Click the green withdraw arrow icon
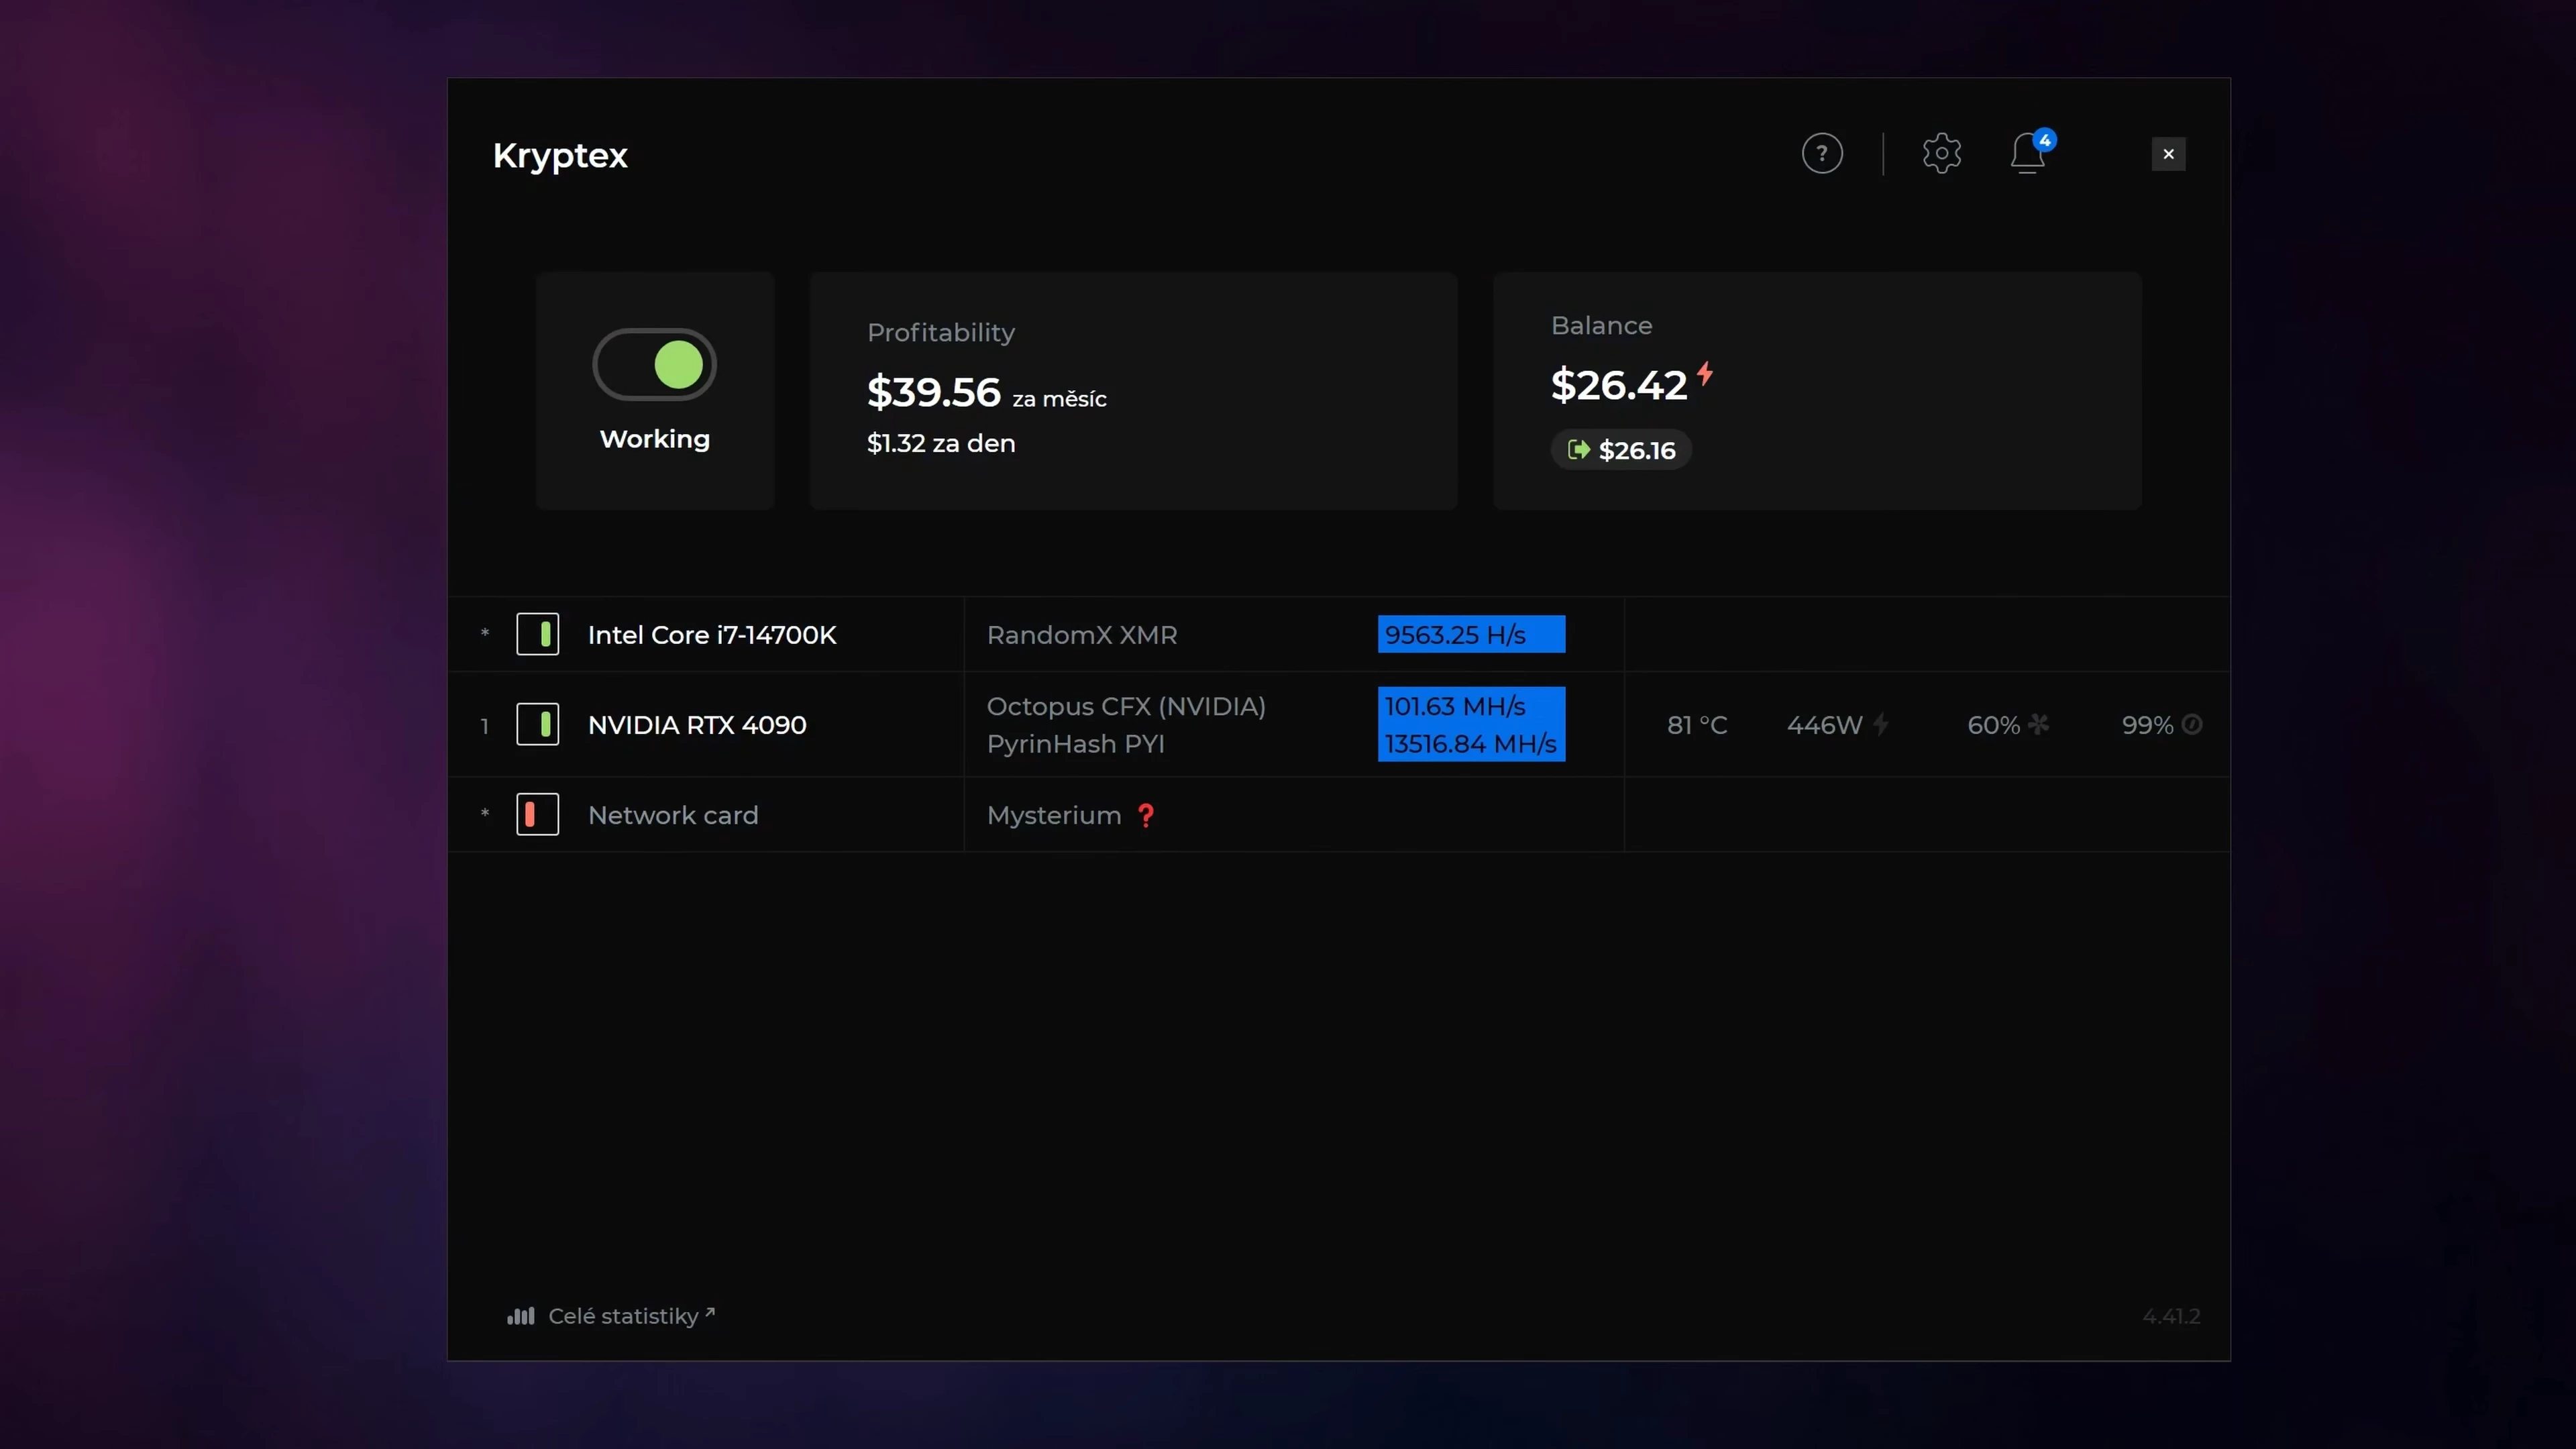 coord(1579,450)
